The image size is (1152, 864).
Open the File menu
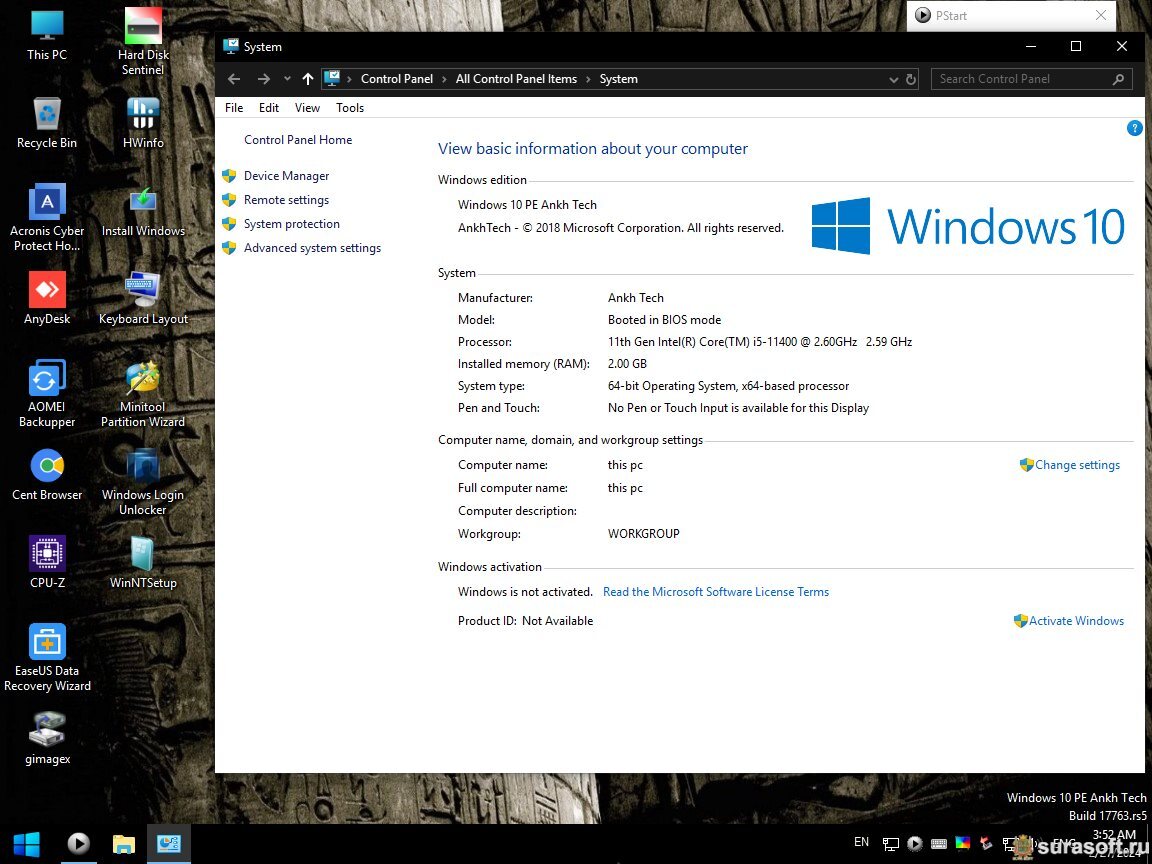tap(234, 107)
